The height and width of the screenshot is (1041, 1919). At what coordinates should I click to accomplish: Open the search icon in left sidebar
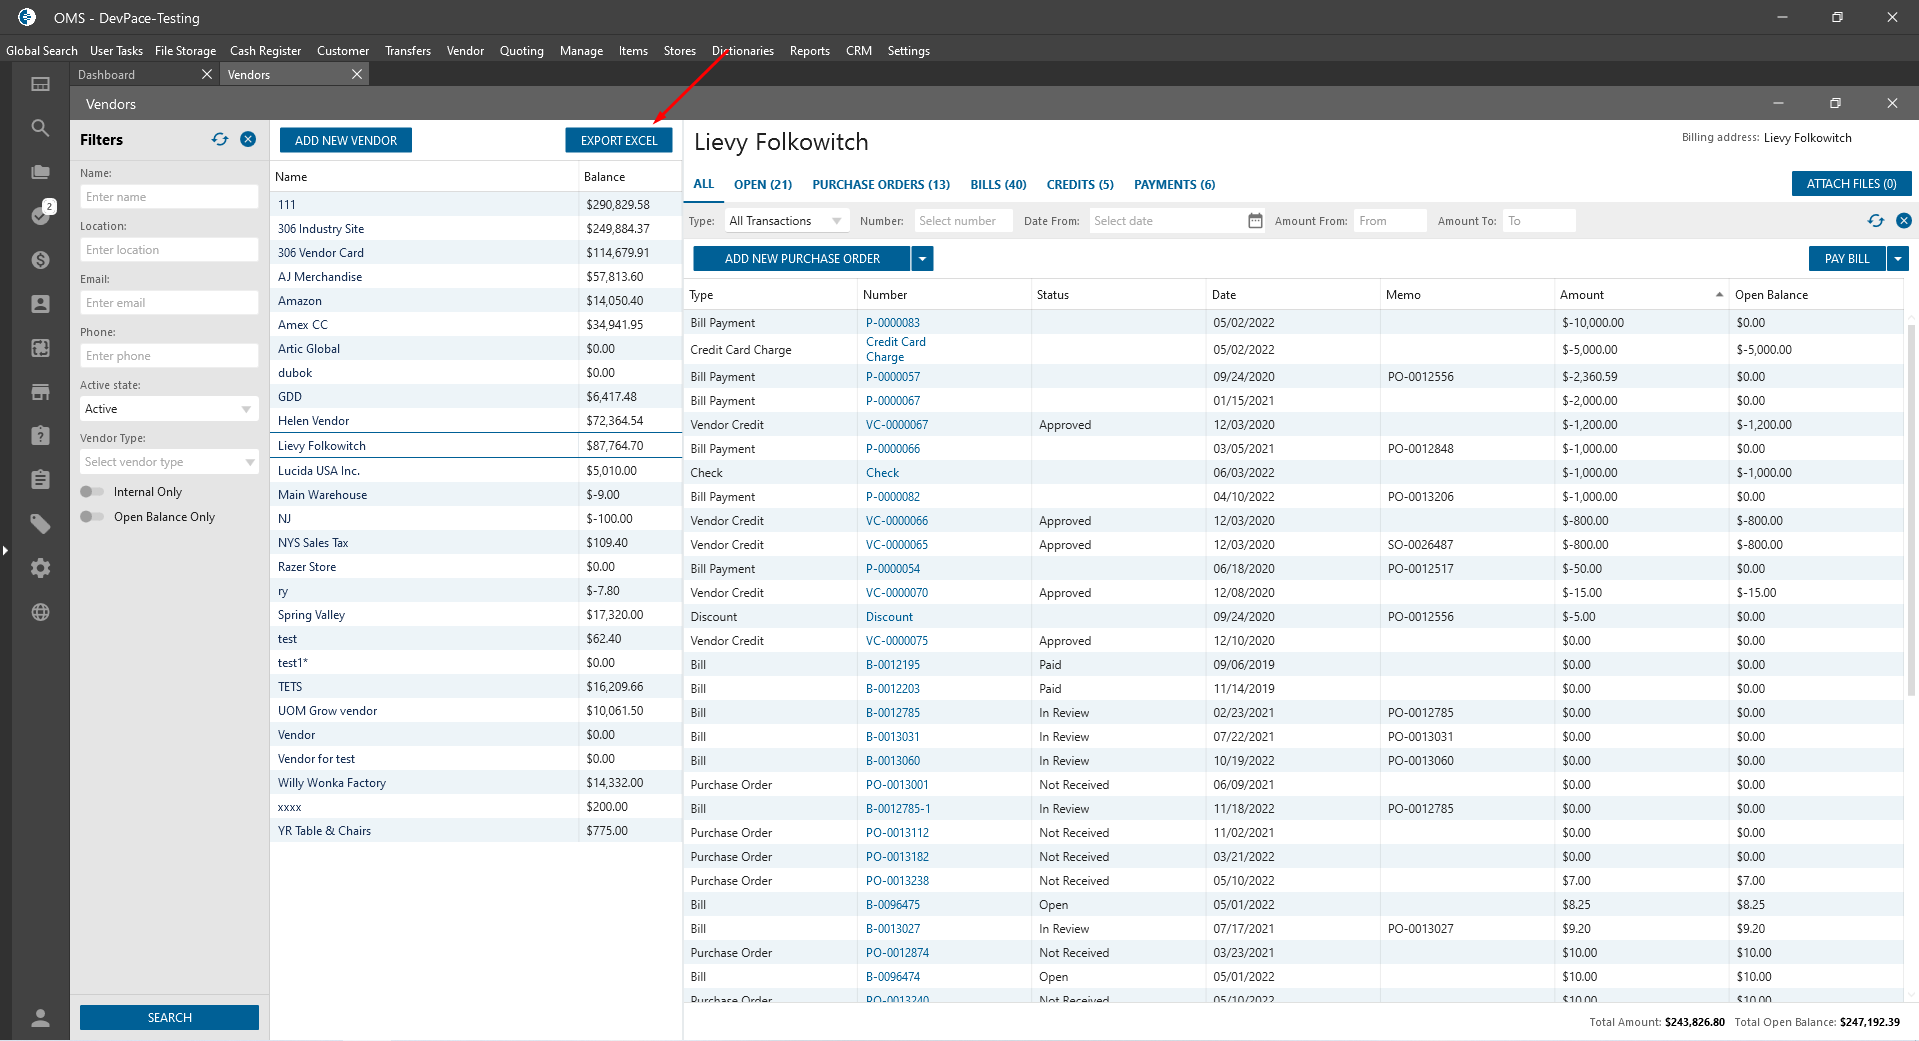40,128
